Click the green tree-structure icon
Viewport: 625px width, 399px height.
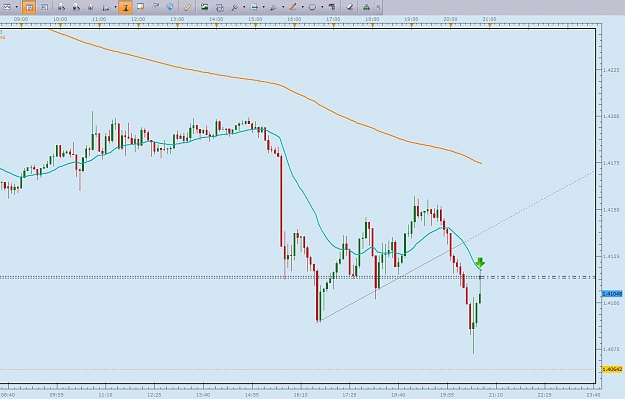366,7
